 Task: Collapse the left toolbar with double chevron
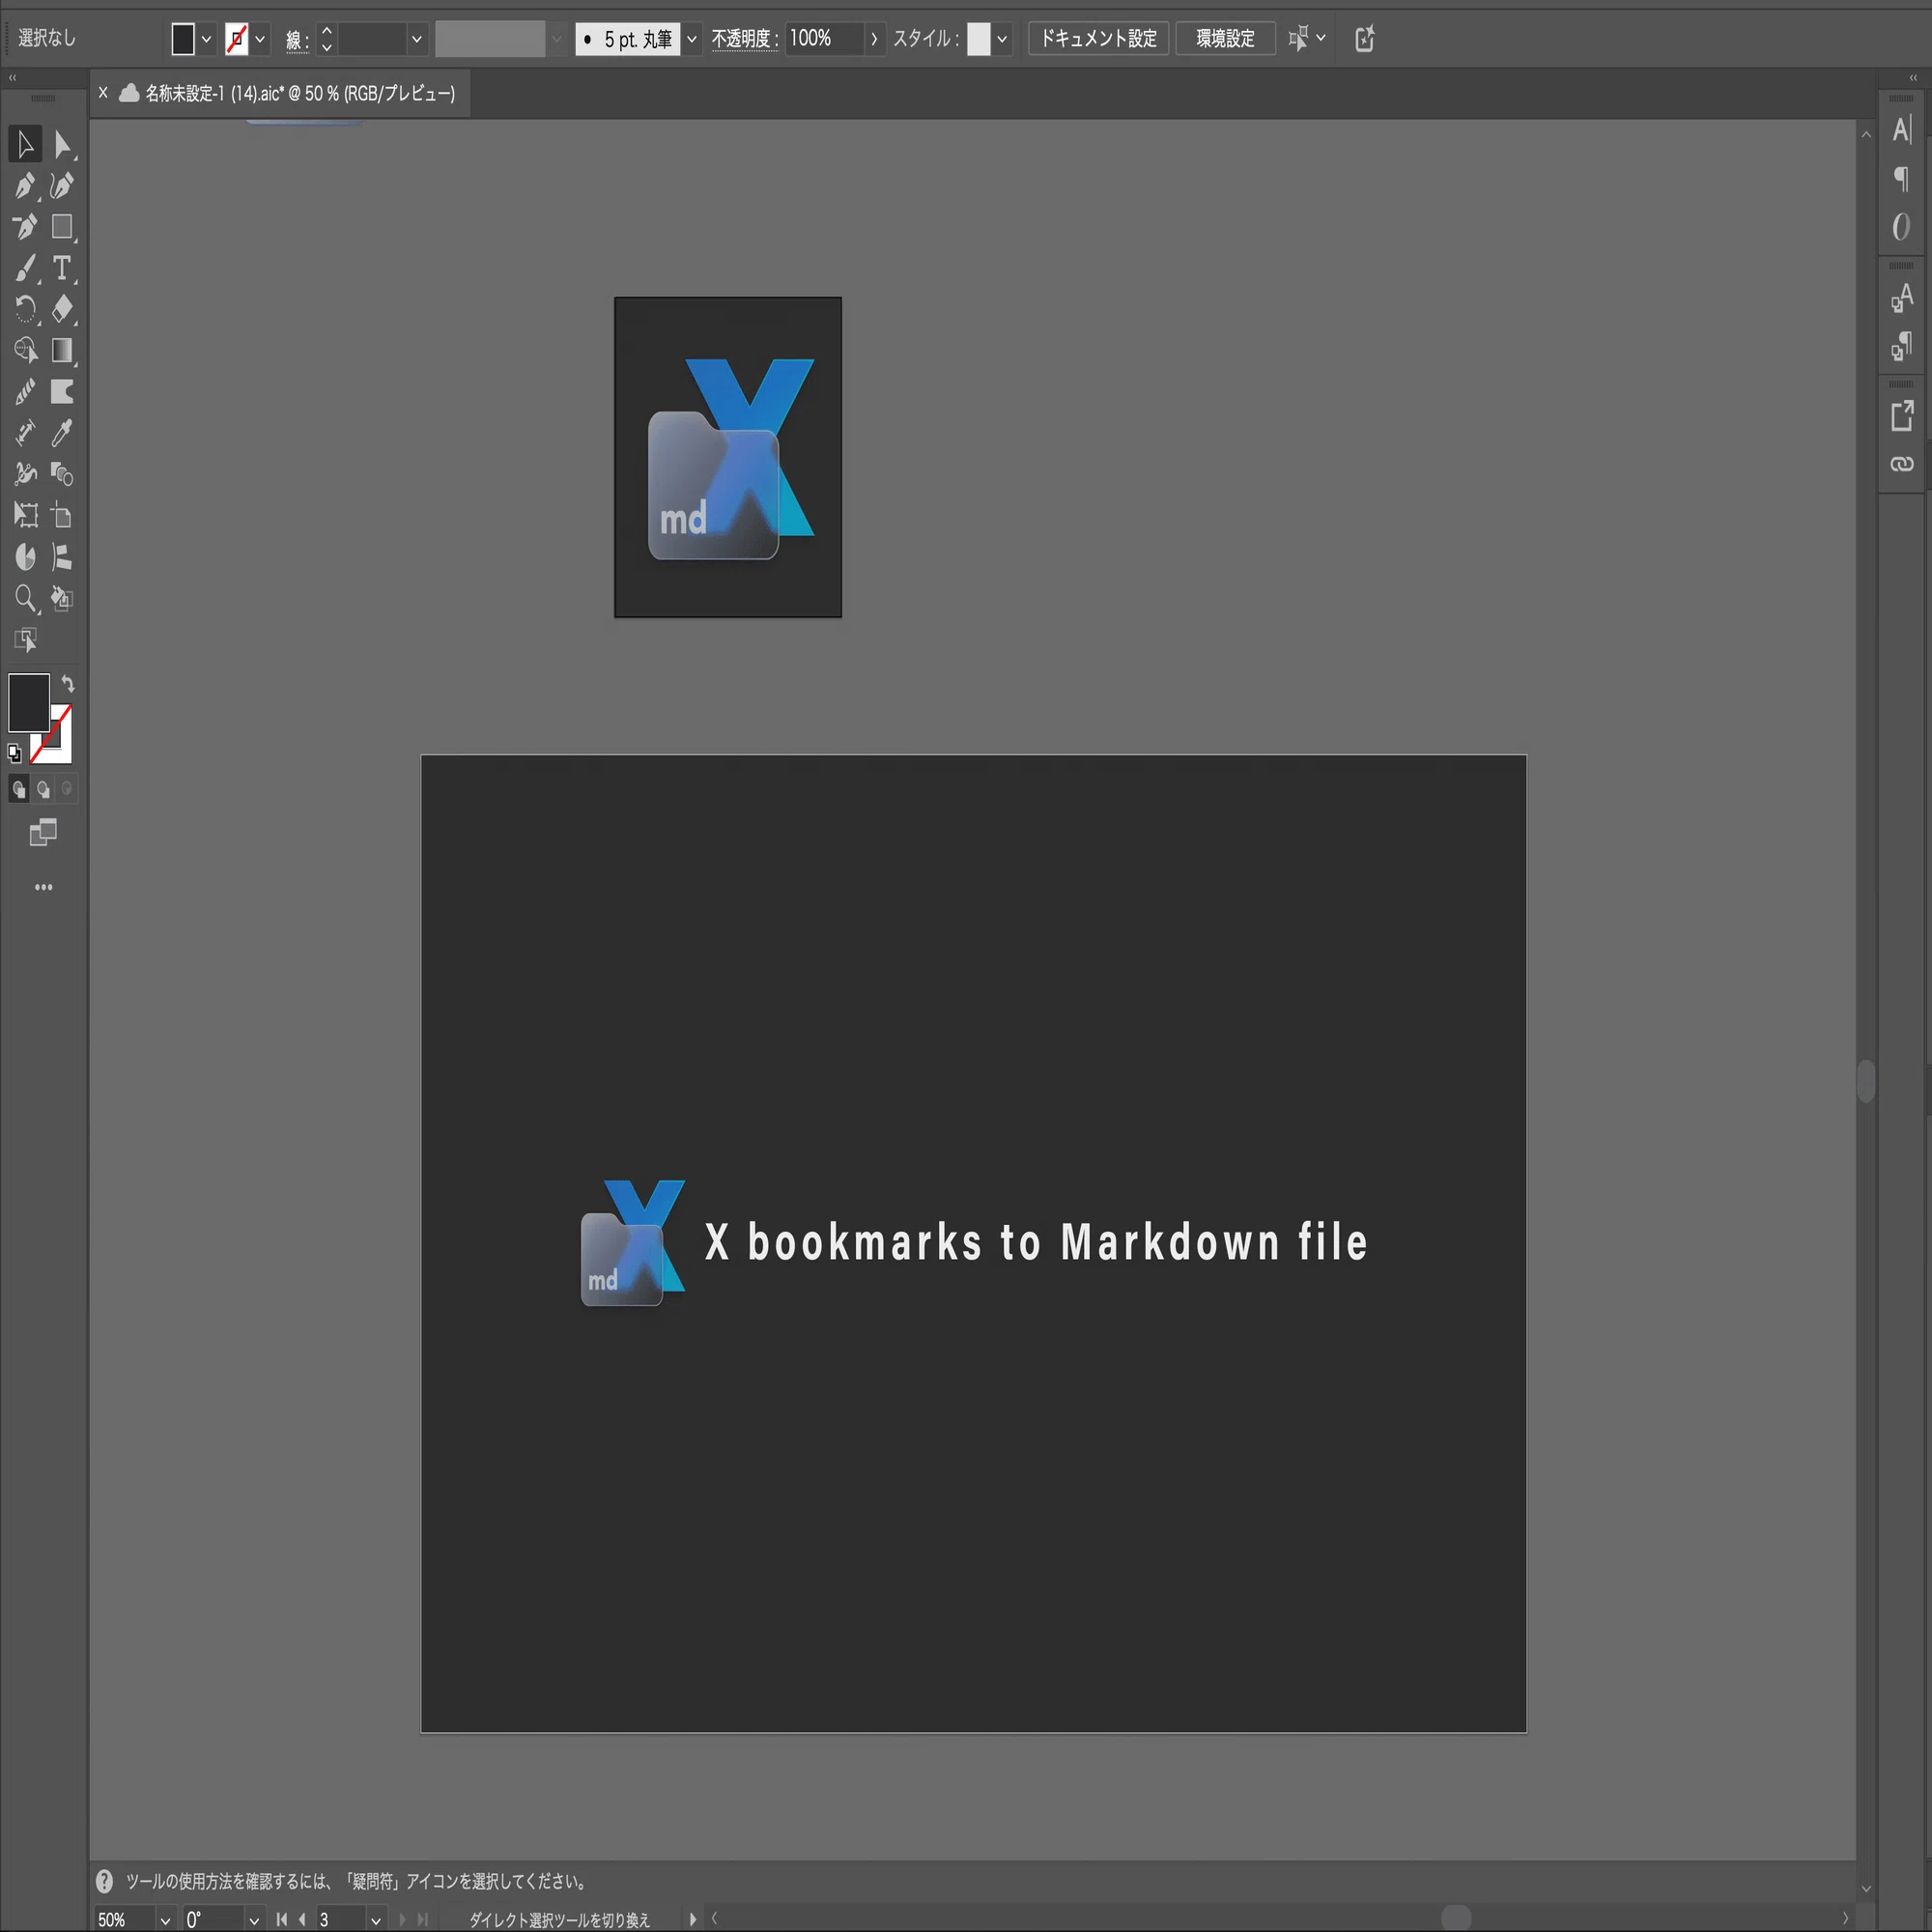pos(12,77)
